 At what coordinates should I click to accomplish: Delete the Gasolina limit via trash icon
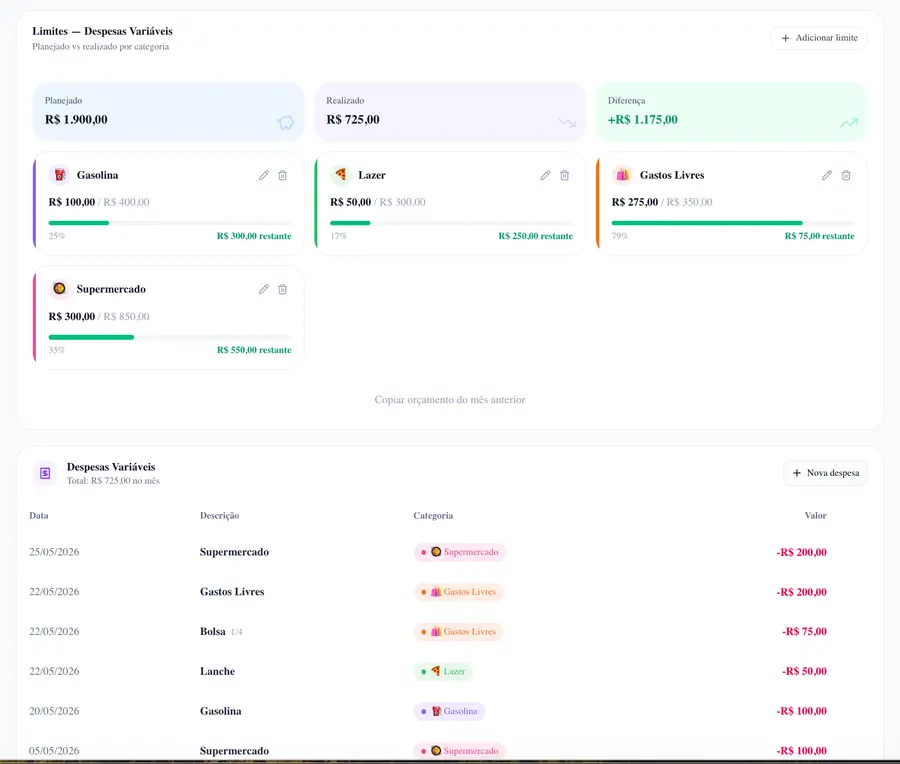(x=282, y=175)
